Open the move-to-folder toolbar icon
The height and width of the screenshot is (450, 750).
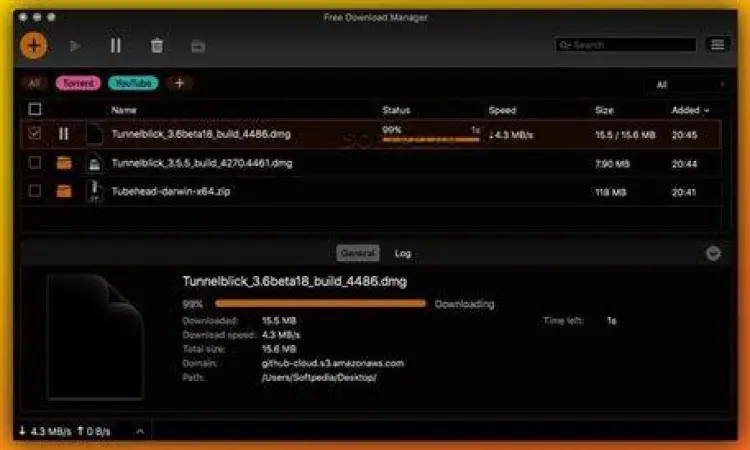(198, 46)
